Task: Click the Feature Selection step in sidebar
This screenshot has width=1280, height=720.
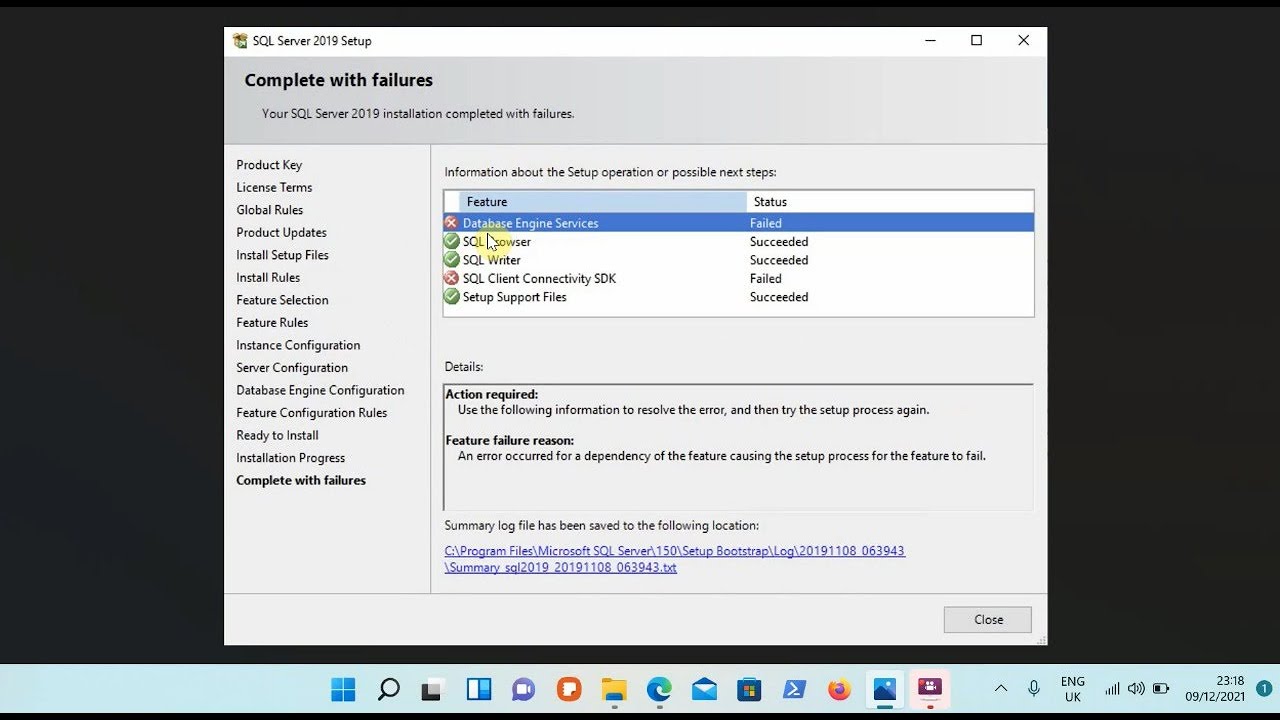Action: click(x=282, y=300)
